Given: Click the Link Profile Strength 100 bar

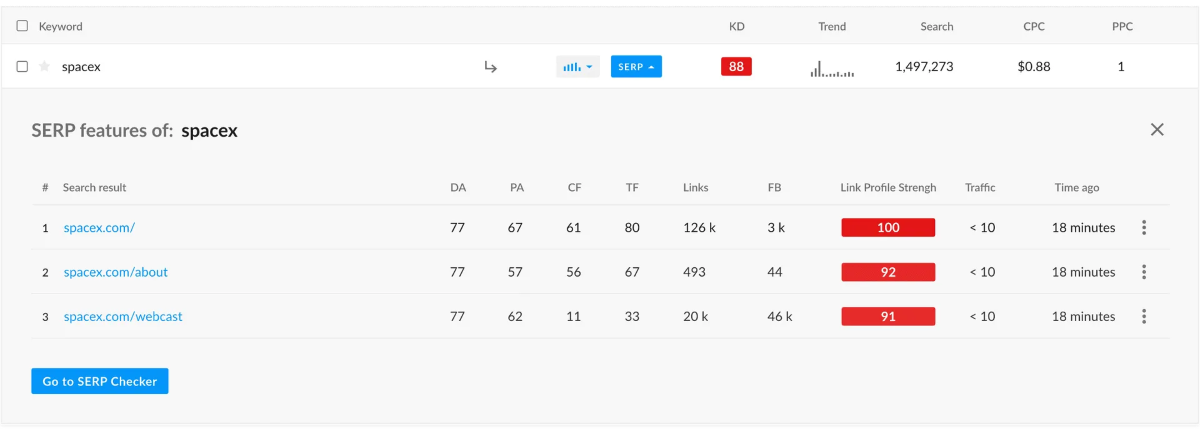Looking at the screenshot, I should pos(888,228).
